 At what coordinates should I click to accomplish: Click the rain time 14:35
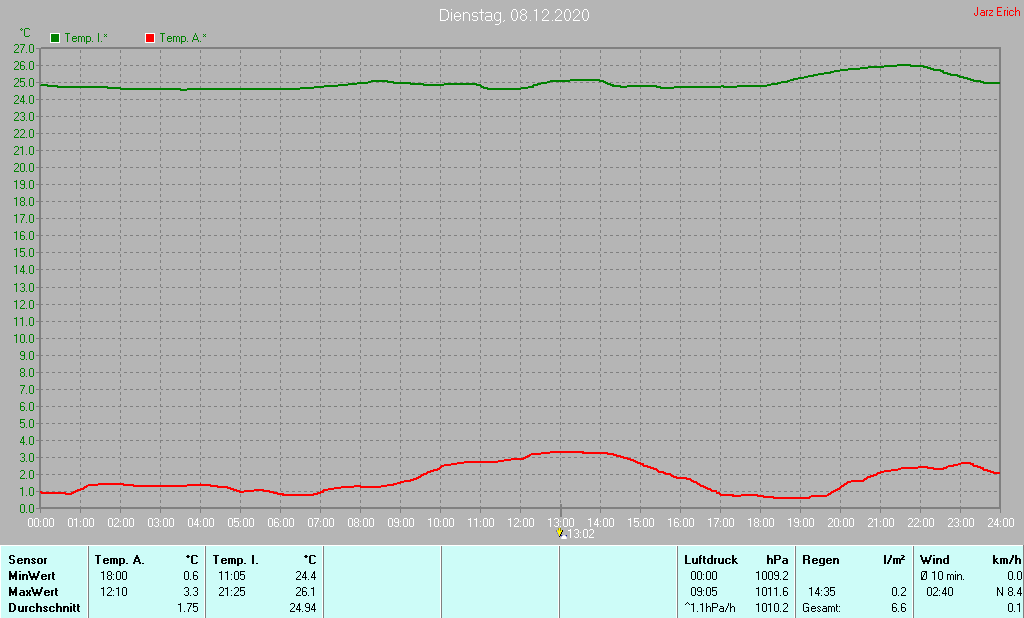pos(822,592)
